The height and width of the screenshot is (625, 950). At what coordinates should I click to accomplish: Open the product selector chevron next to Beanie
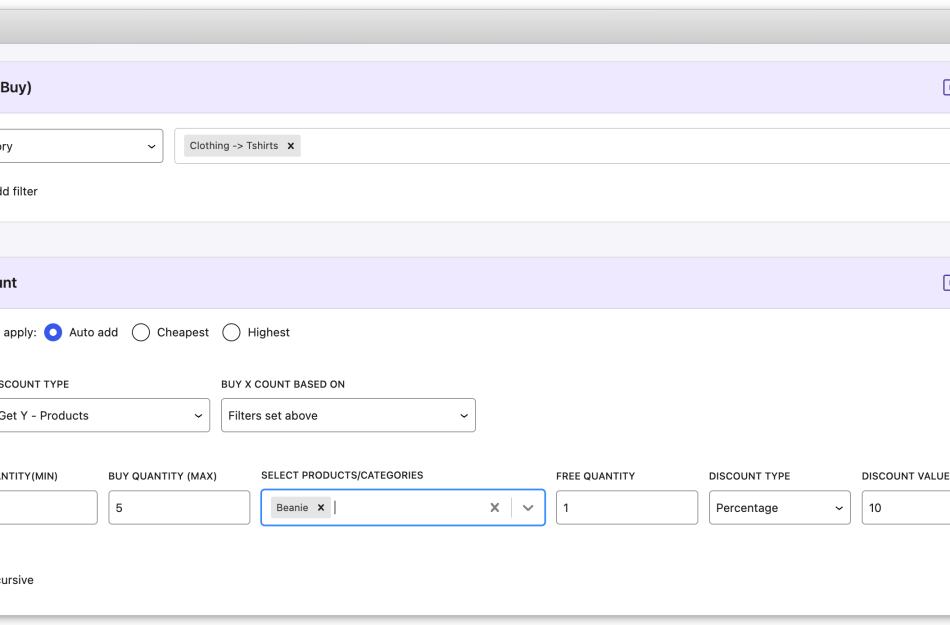pos(527,507)
